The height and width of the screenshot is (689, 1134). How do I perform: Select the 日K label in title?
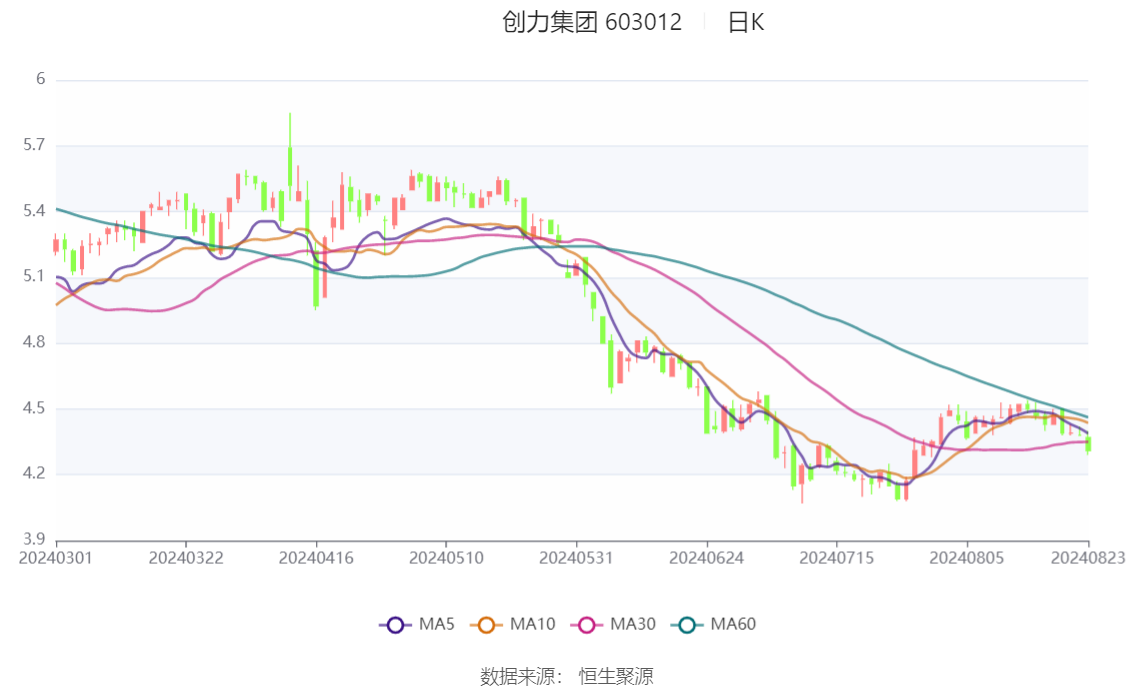pyautogui.click(x=746, y=22)
